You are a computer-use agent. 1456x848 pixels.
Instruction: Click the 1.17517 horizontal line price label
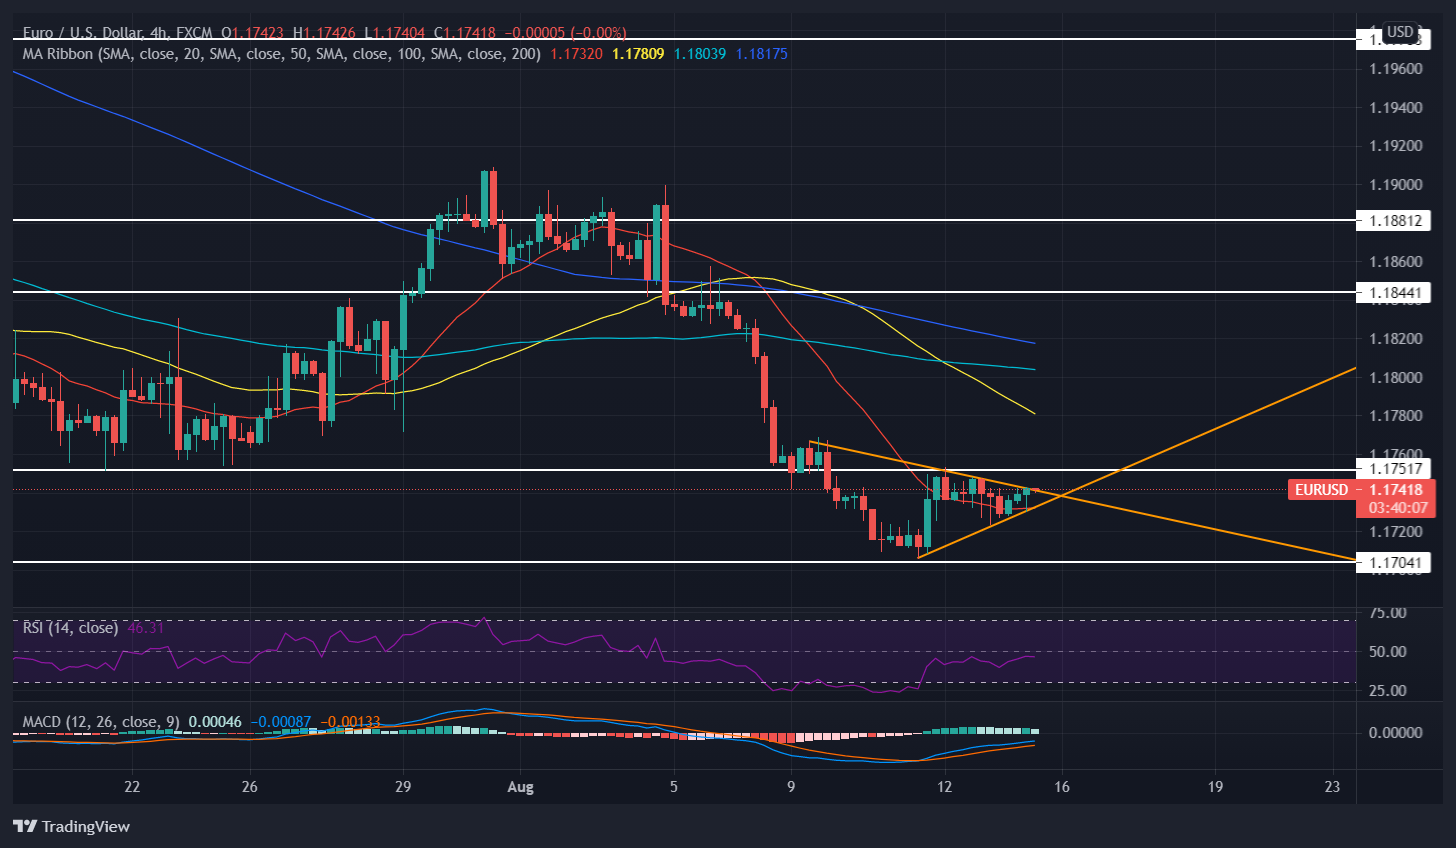click(1394, 469)
